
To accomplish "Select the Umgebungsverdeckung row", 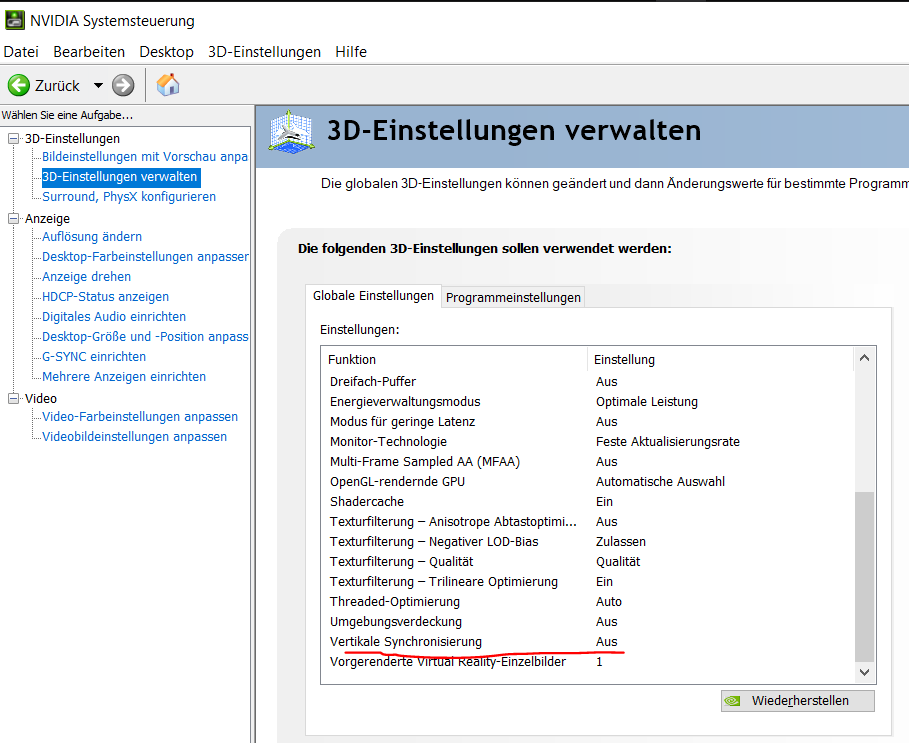I will pyautogui.click(x=588, y=621).
